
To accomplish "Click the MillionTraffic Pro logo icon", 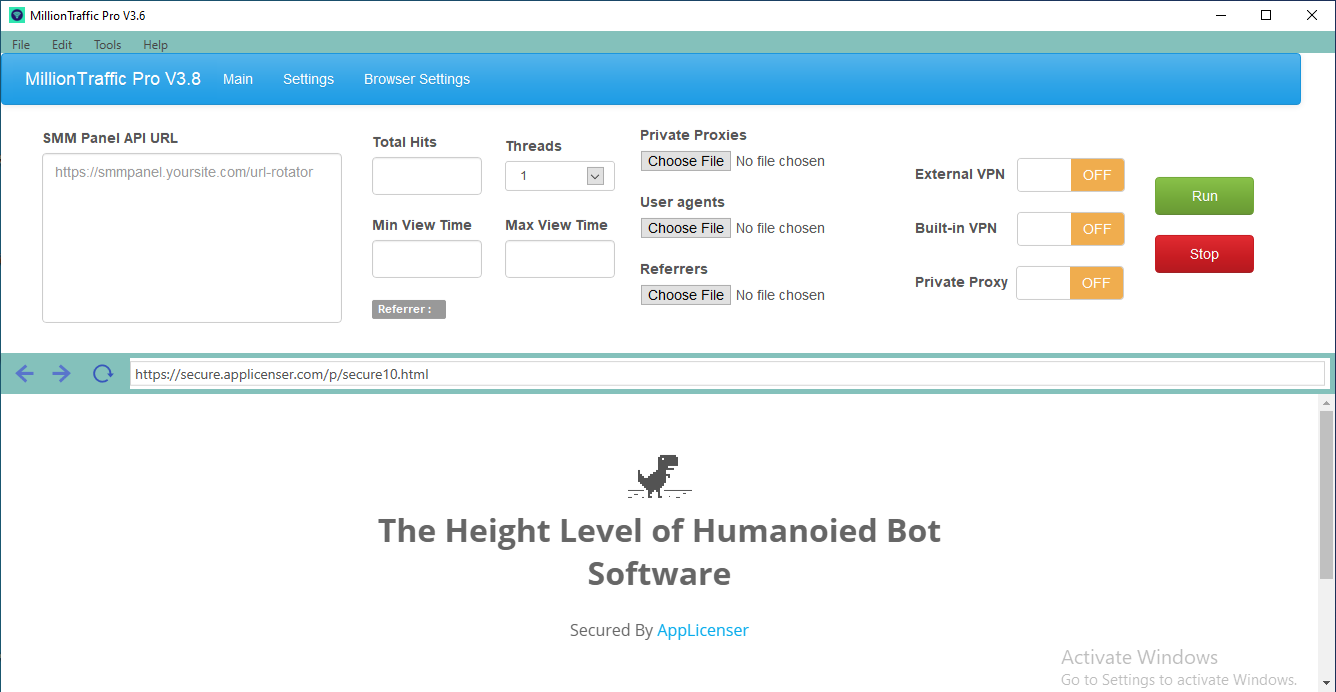I will pyautogui.click(x=16, y=15).
